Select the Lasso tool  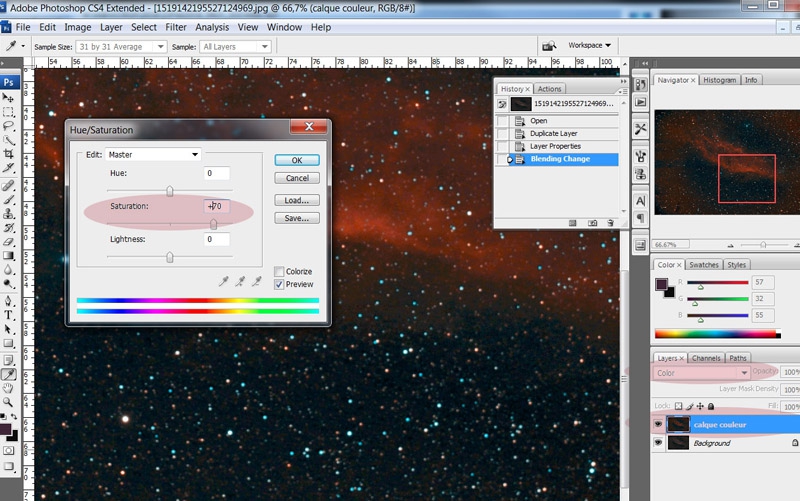(x=8, y=126)
